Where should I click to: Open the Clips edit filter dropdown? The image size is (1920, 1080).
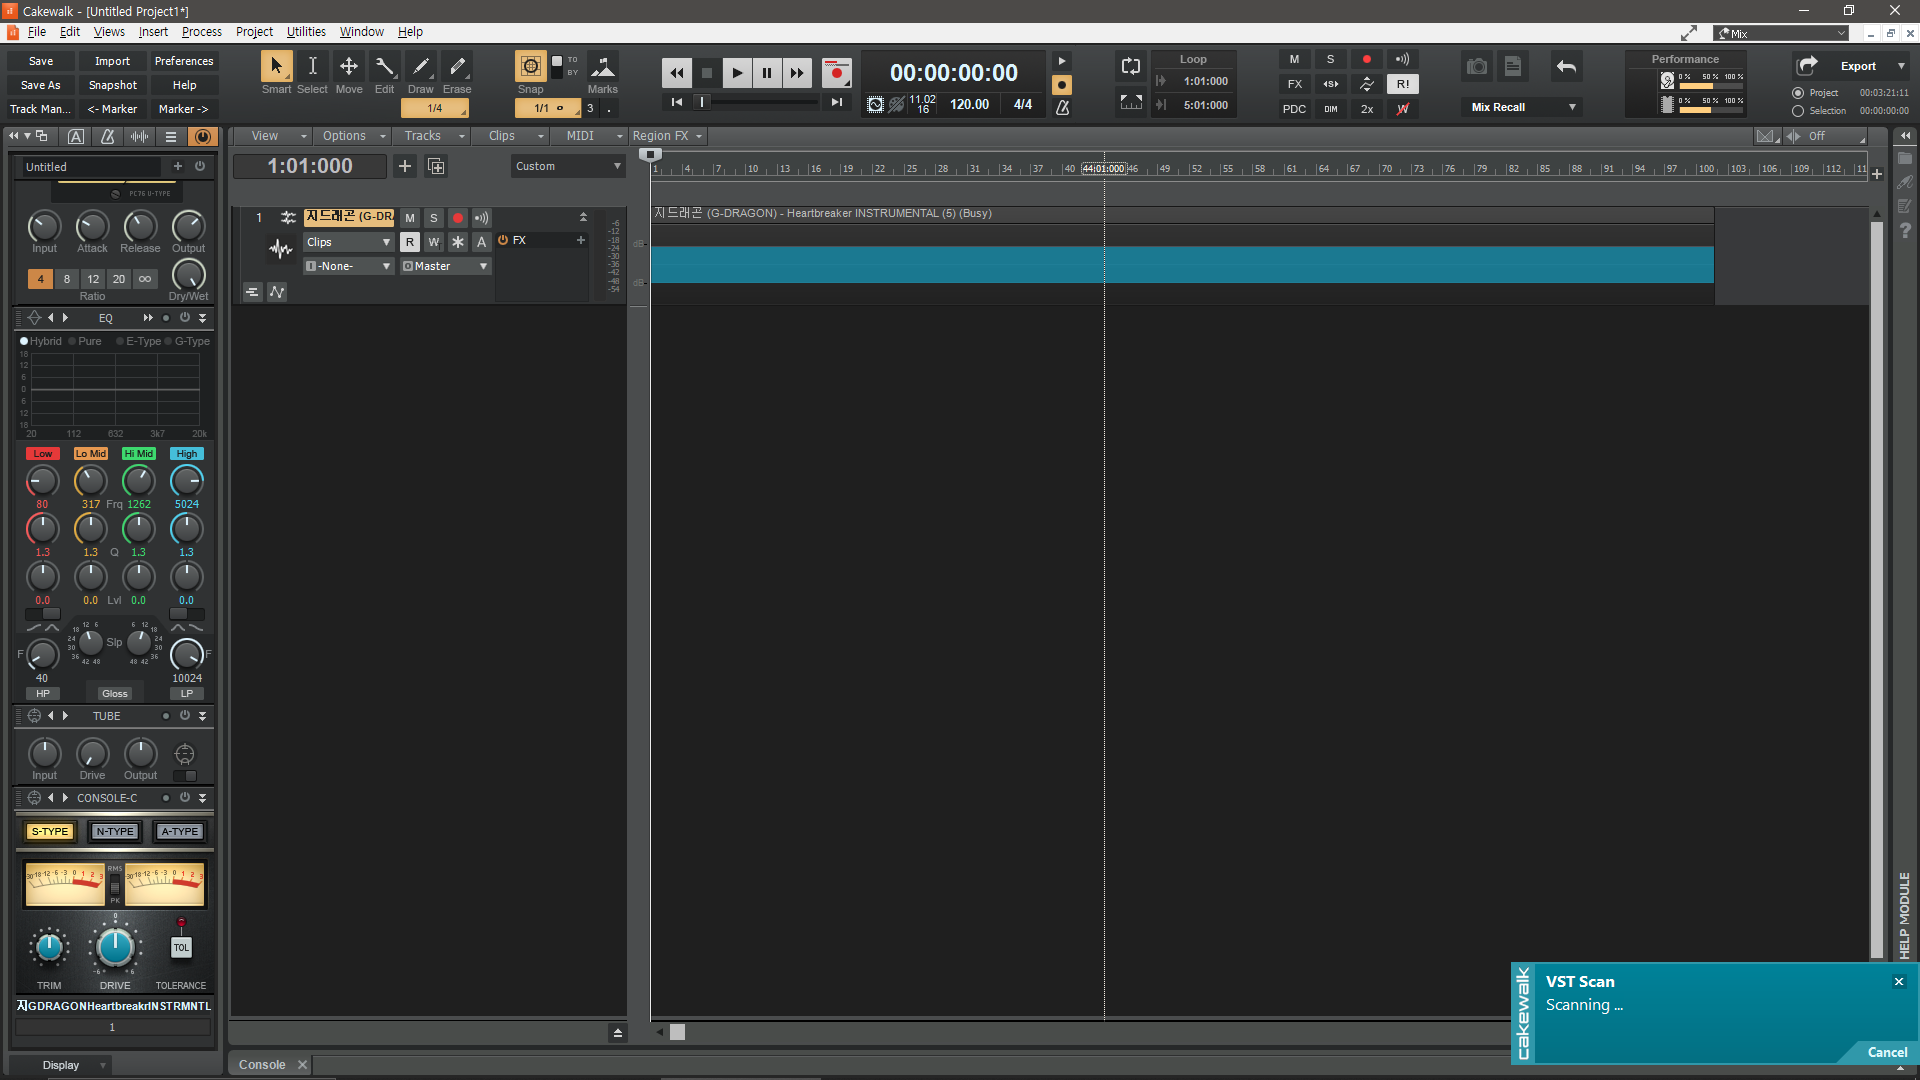coord(348,242)
